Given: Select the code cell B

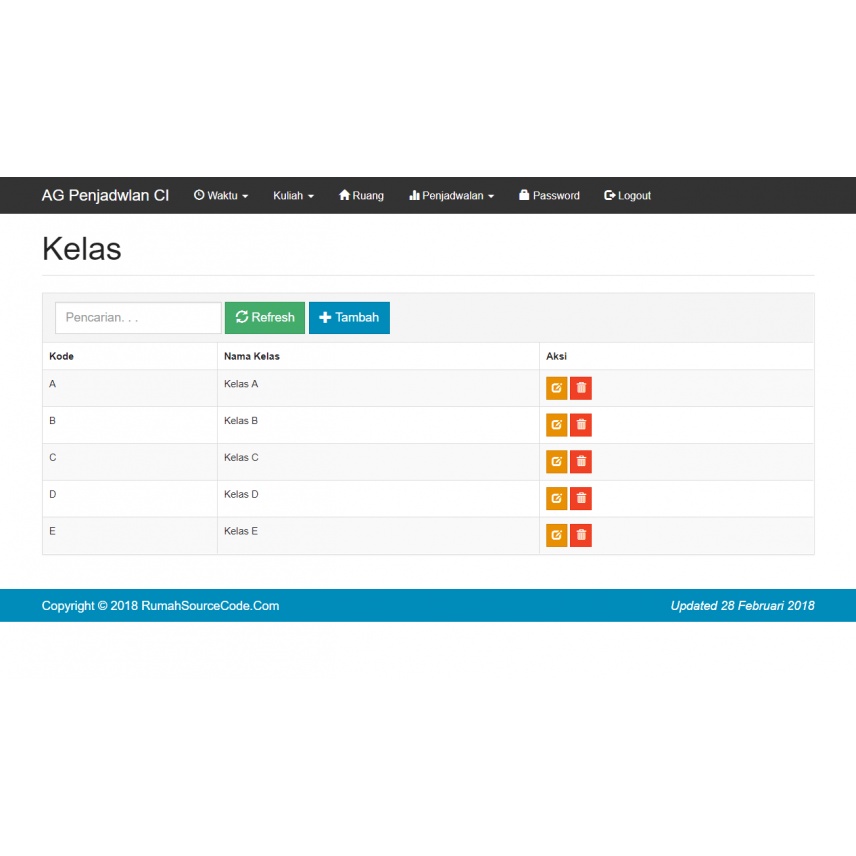Looking at the screenshot, I should [x=130, y=425].
